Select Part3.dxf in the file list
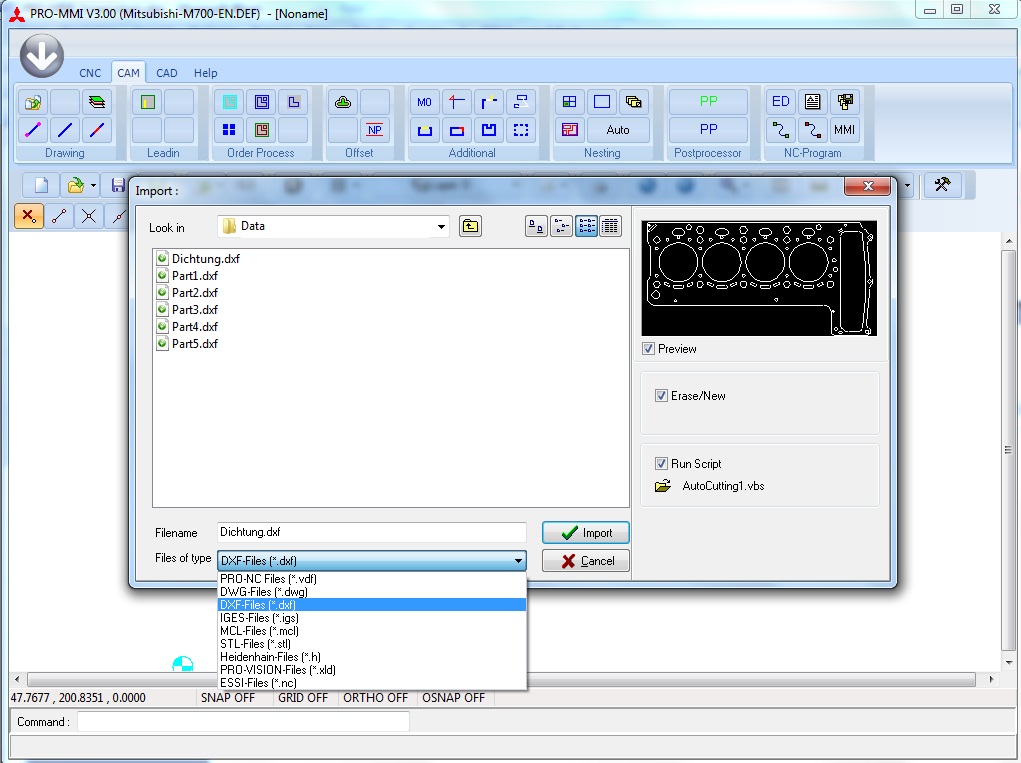 [194, 310]
